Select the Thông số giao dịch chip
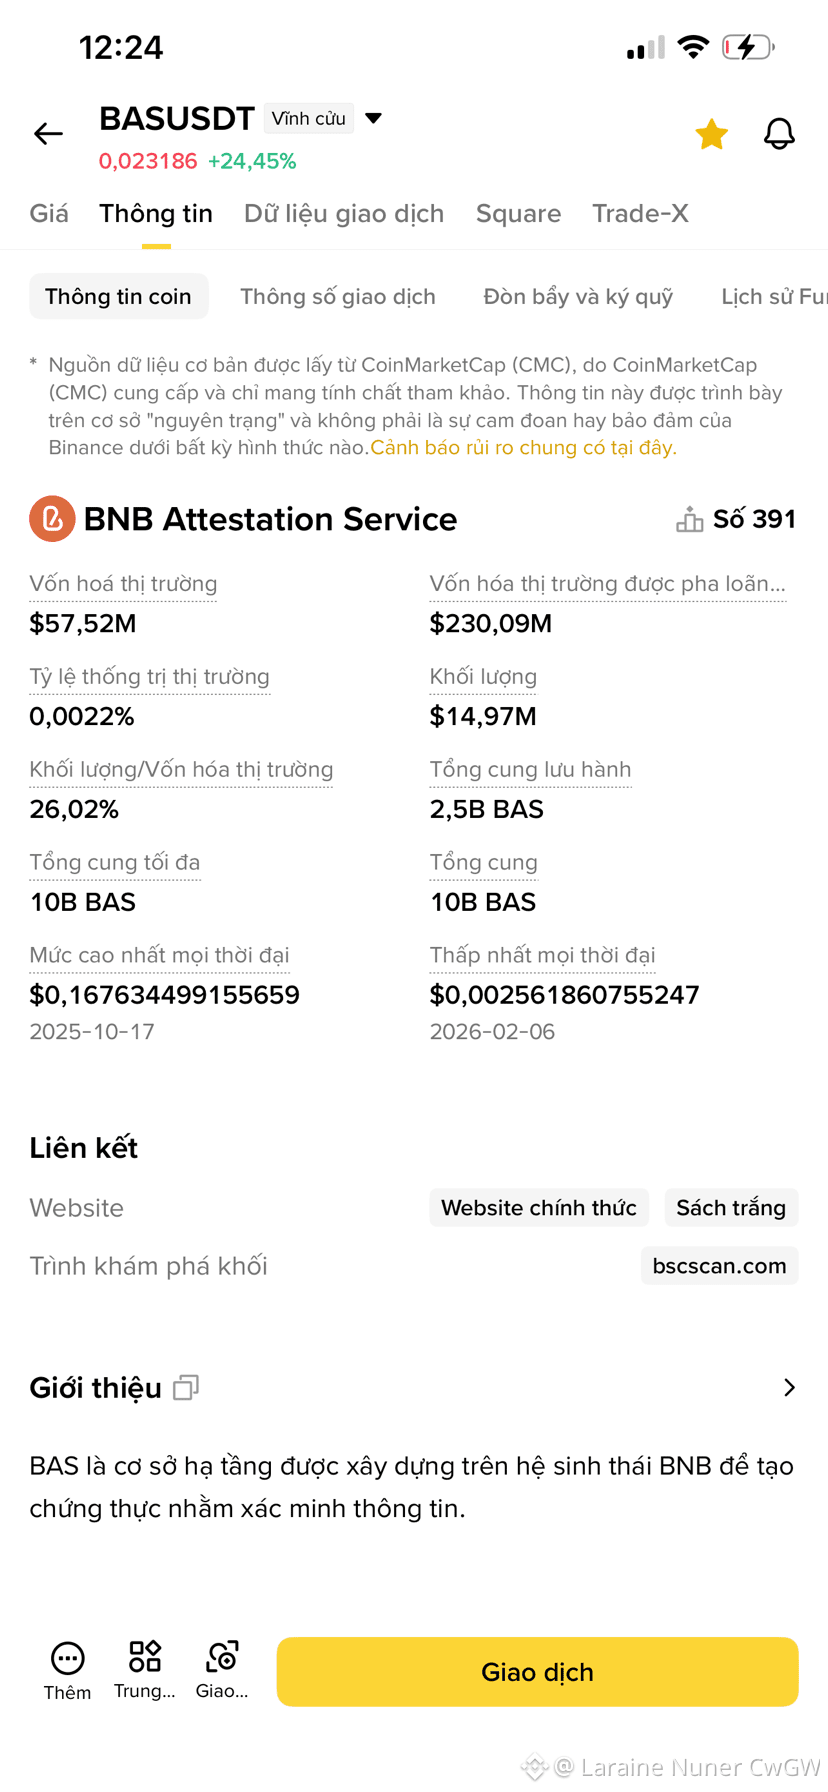The width and height of the screenshot is (828, 1792). point(338,296)
